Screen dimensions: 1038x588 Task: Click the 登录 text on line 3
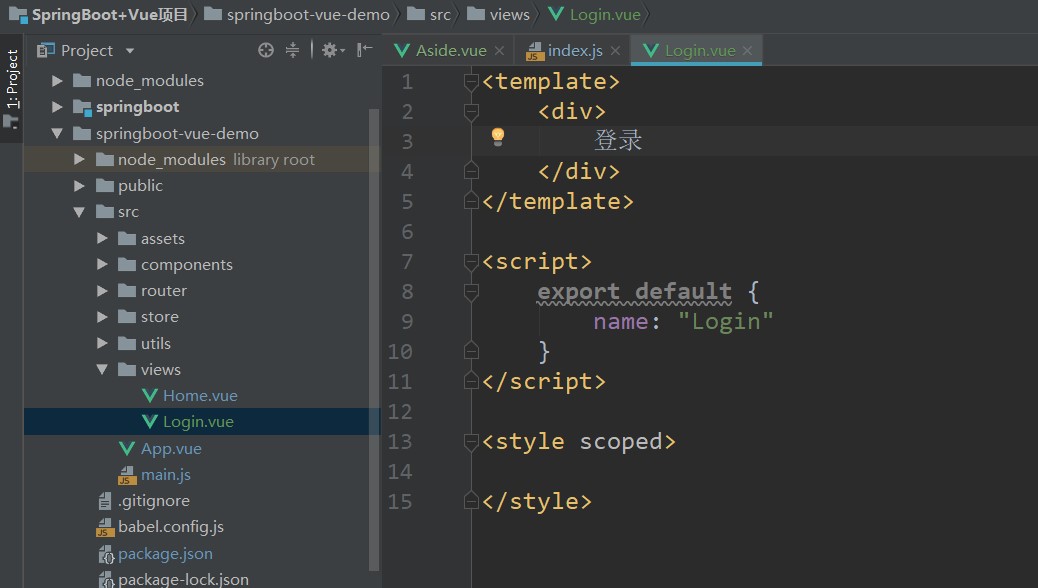tap(618, 140)
